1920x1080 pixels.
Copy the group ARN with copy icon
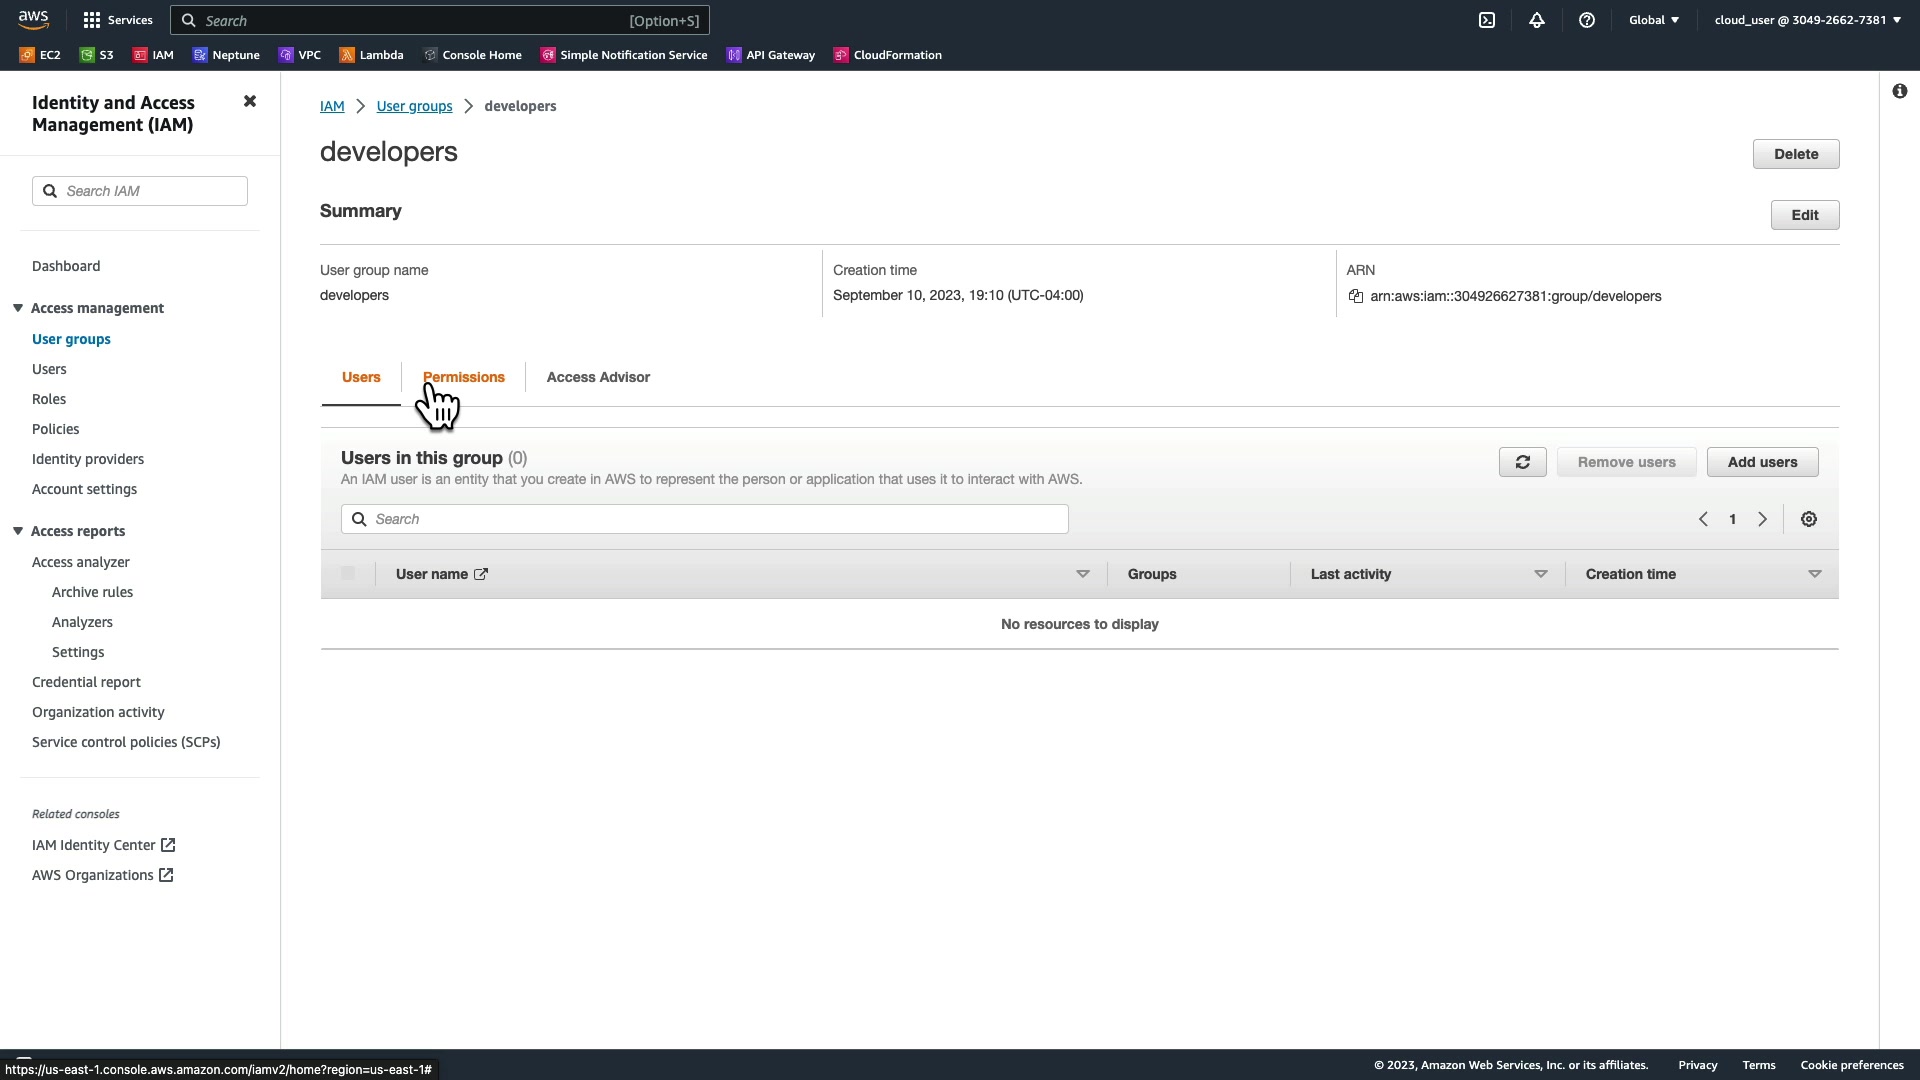(x=1356, y=296)
